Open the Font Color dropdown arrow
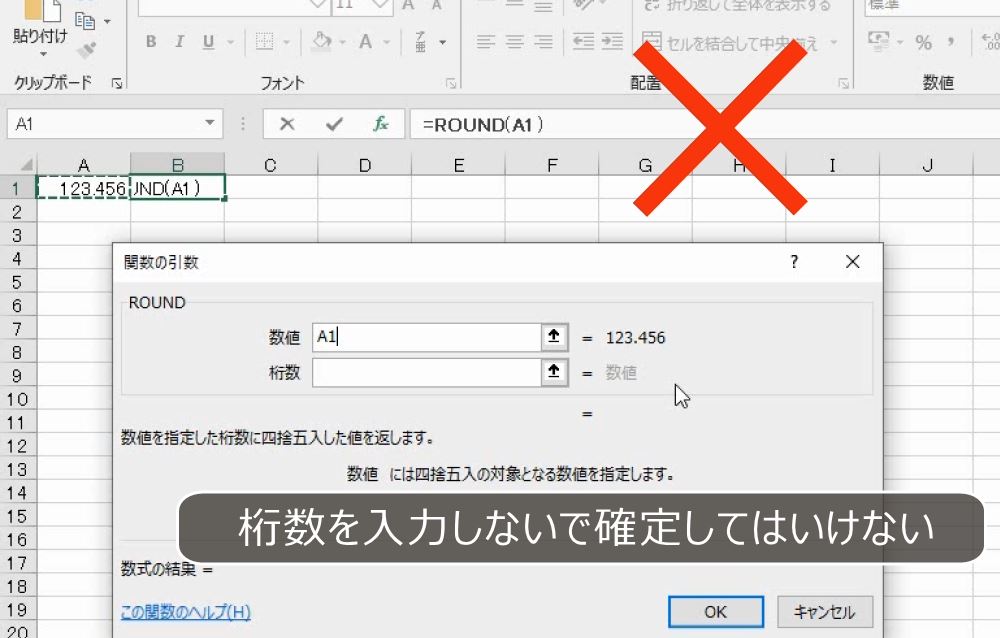Image resolution: width=1000 pixels, height=638 pixels. (x=386, y=43)
